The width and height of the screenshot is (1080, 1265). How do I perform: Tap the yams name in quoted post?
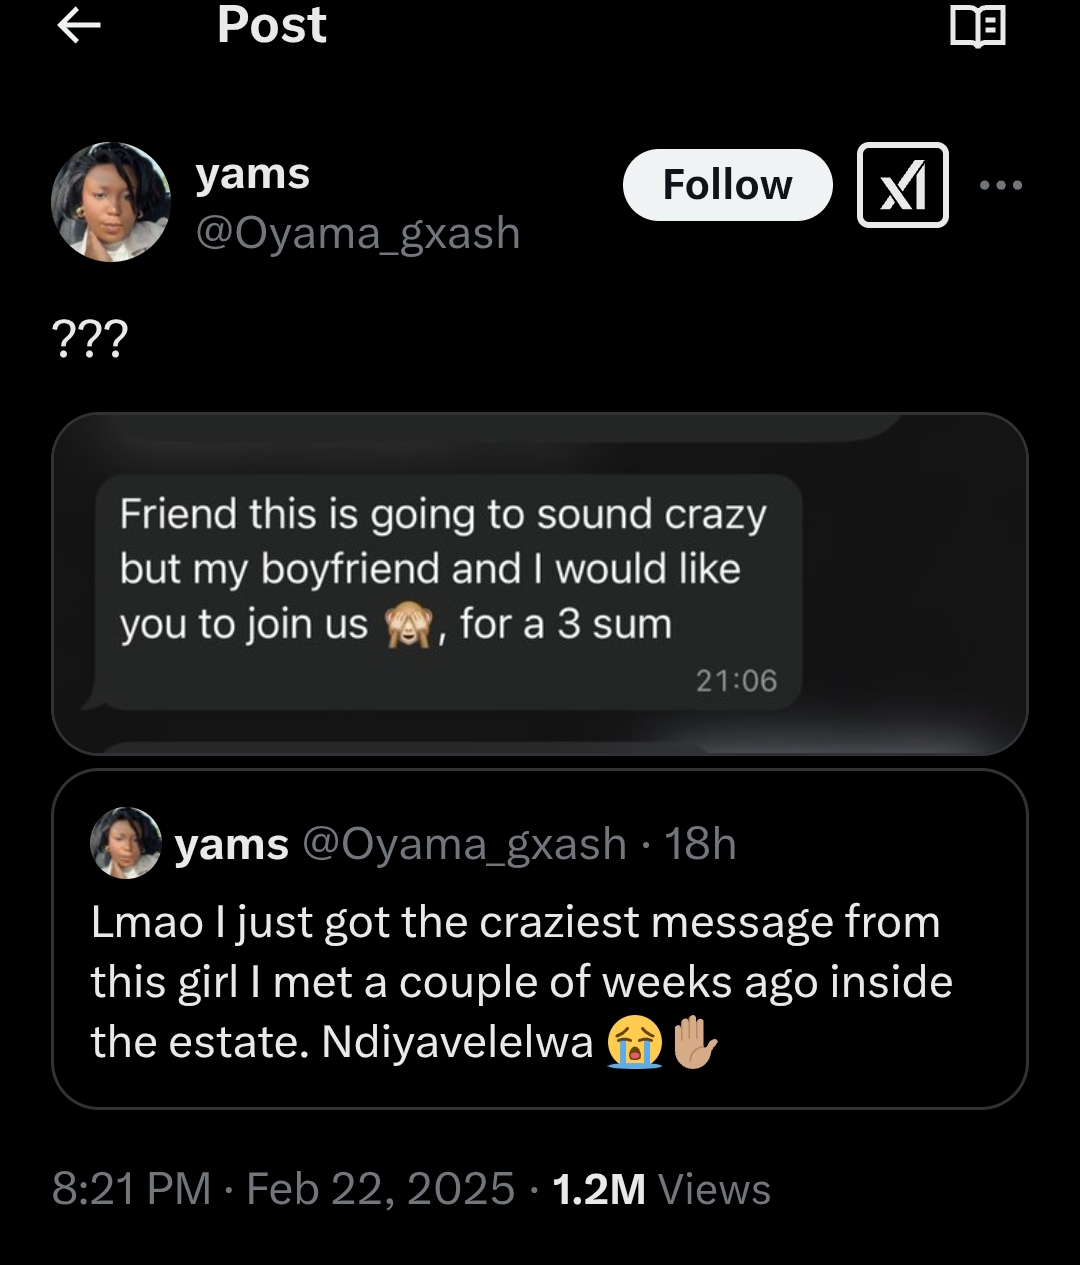[x=232, y=845]
